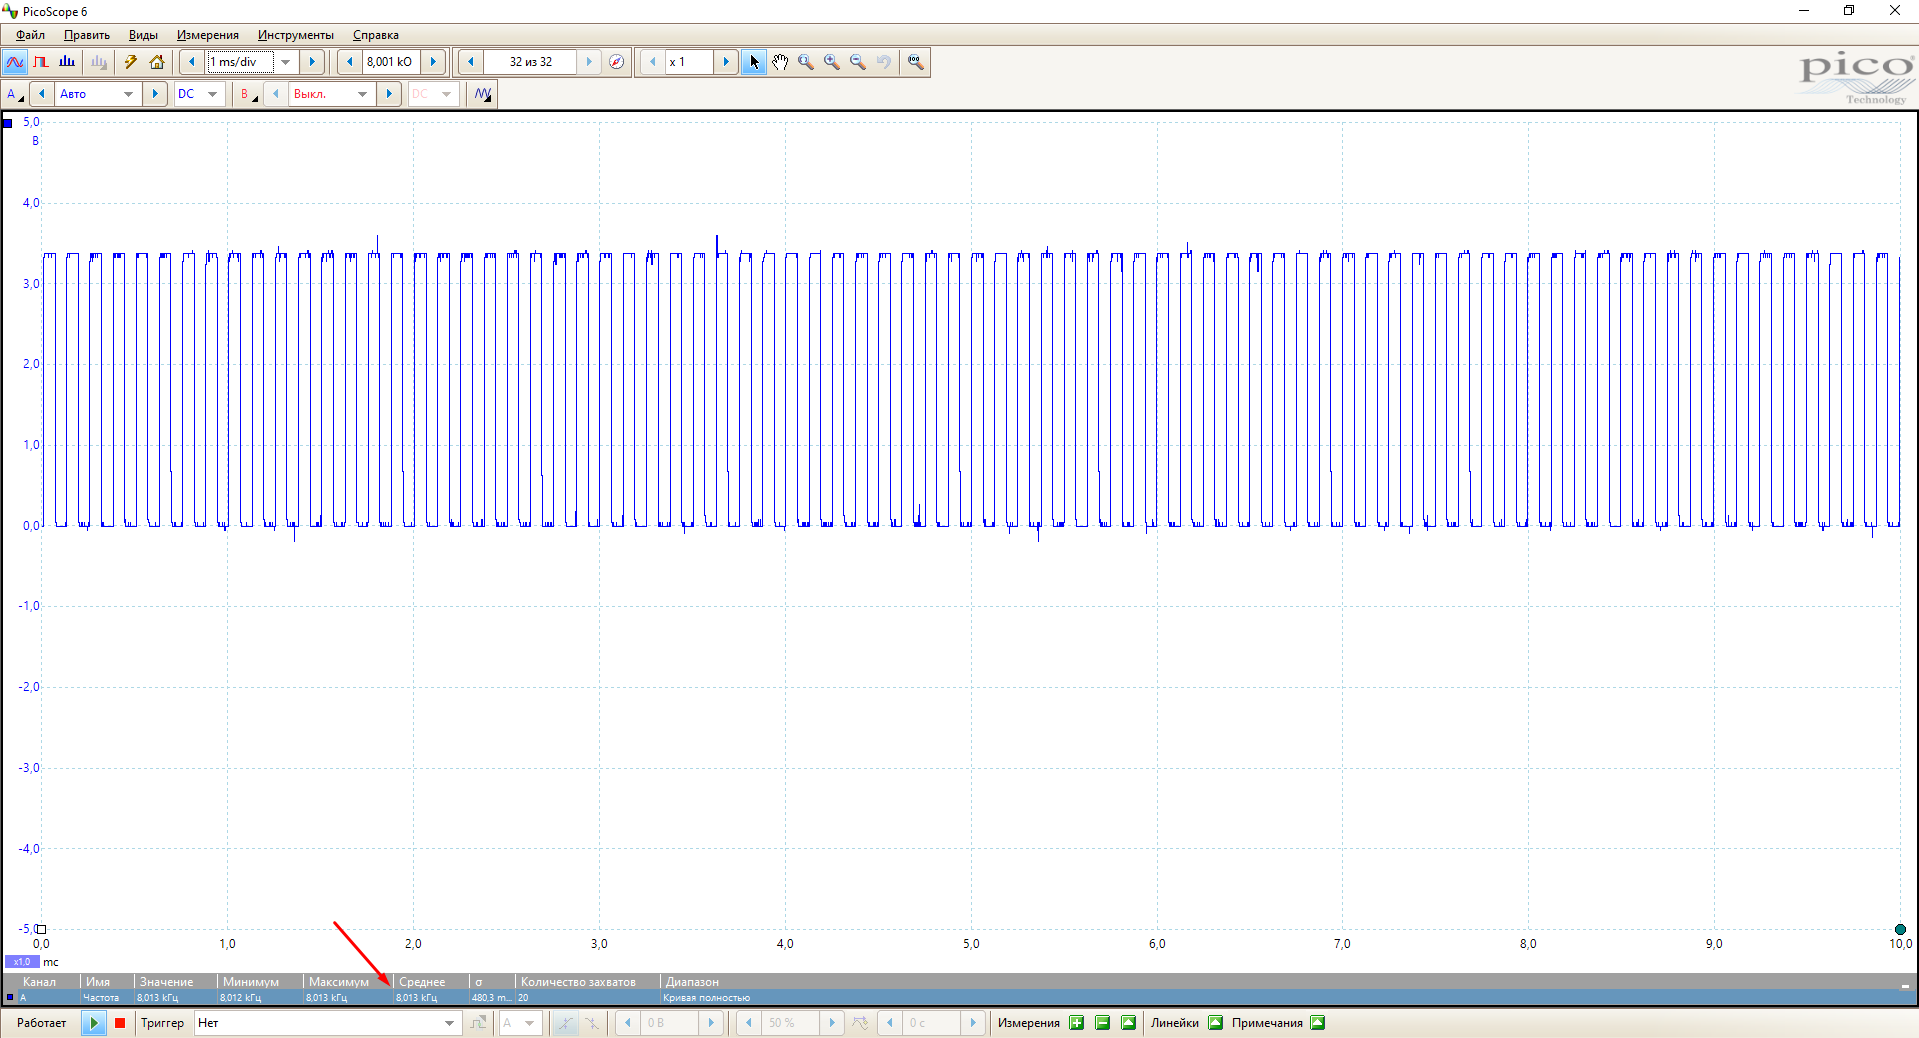Viewport: 1919px width, 1038px height.
Task: Open the Auto setup lightning icon
Action: coord(130,62)
